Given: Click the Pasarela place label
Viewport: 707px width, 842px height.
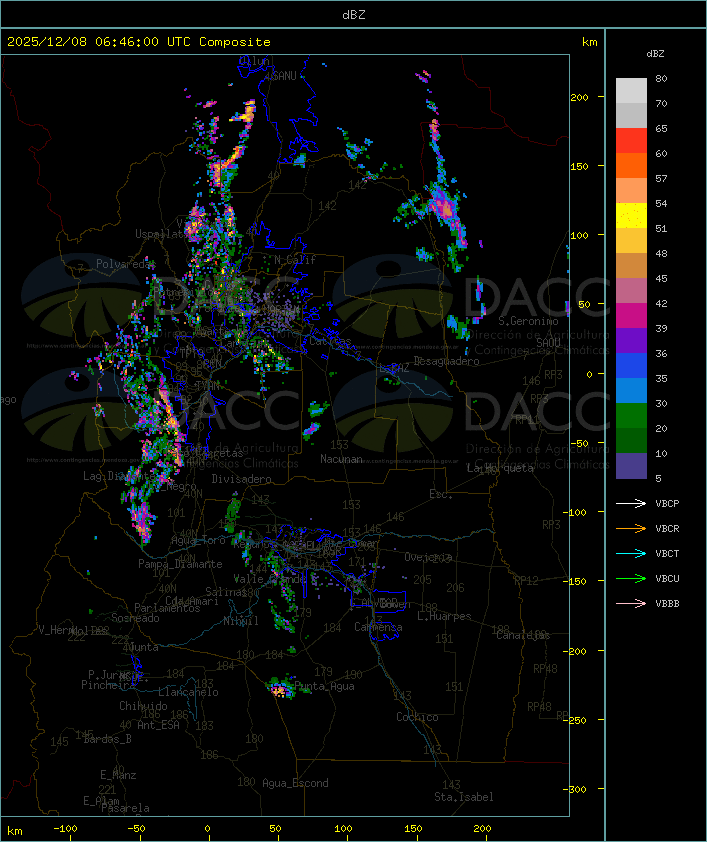Looking at the screenshot, I should tap(125, 808).
